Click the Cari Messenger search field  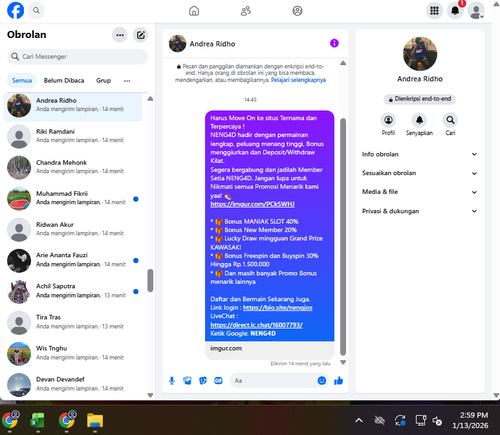pos(77,57)
